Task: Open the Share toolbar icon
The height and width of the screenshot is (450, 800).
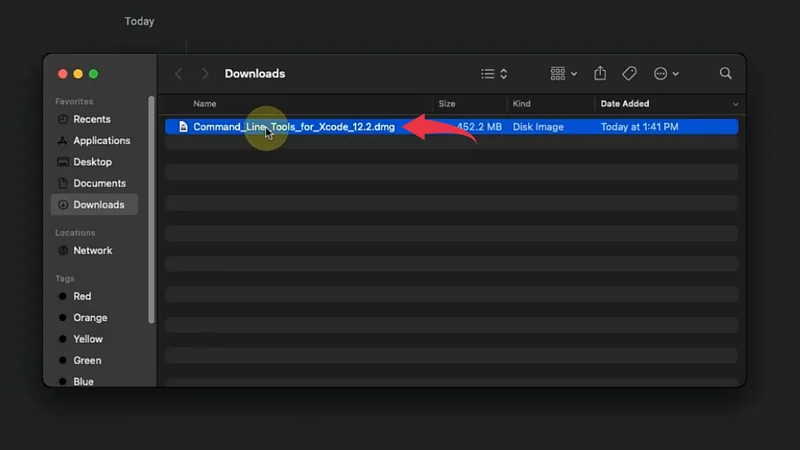Action: coord(600,74)
